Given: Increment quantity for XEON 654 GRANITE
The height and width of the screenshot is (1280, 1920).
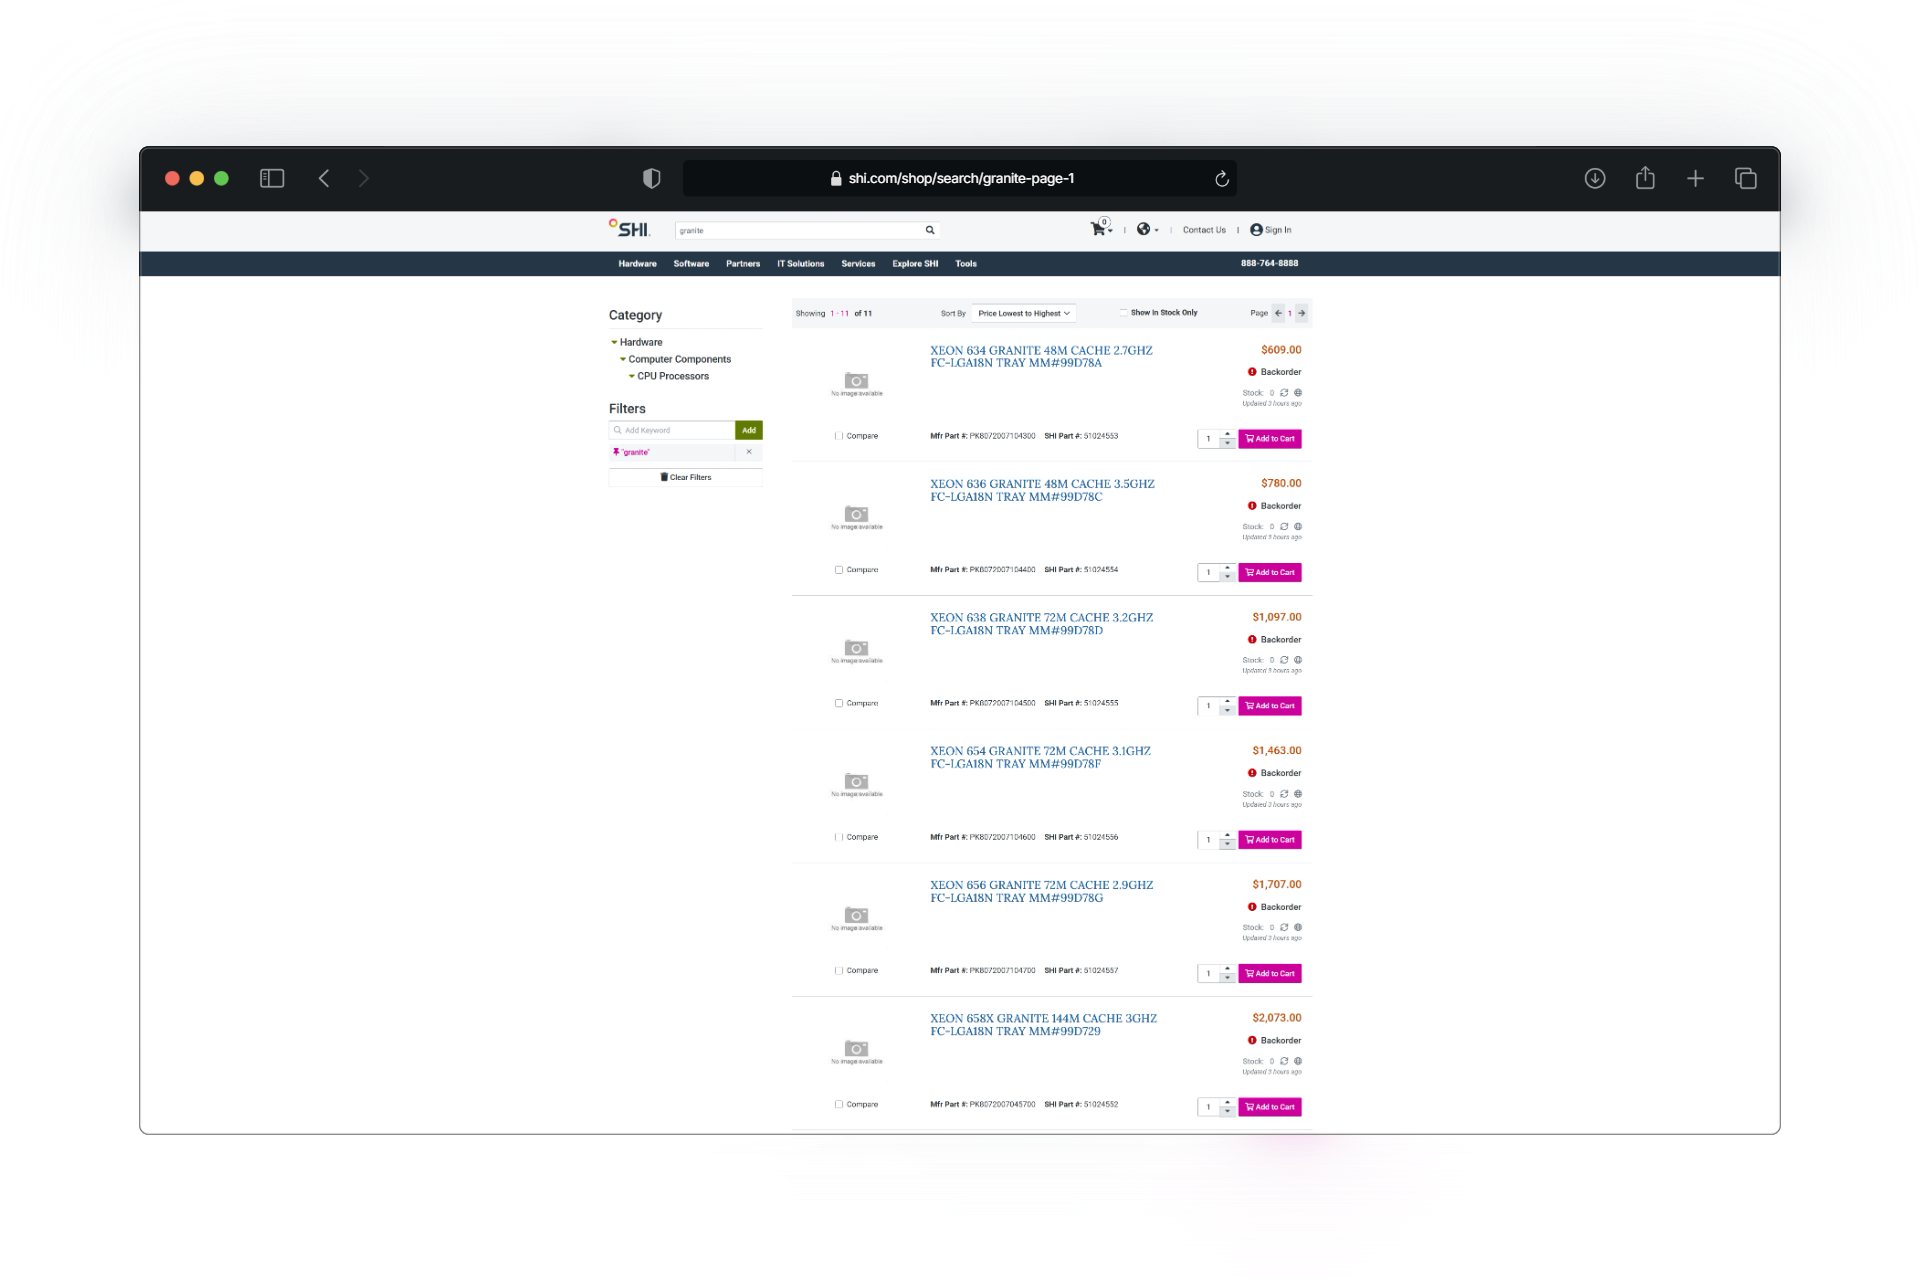Looking at the screenshot, I should (1227, 835).
